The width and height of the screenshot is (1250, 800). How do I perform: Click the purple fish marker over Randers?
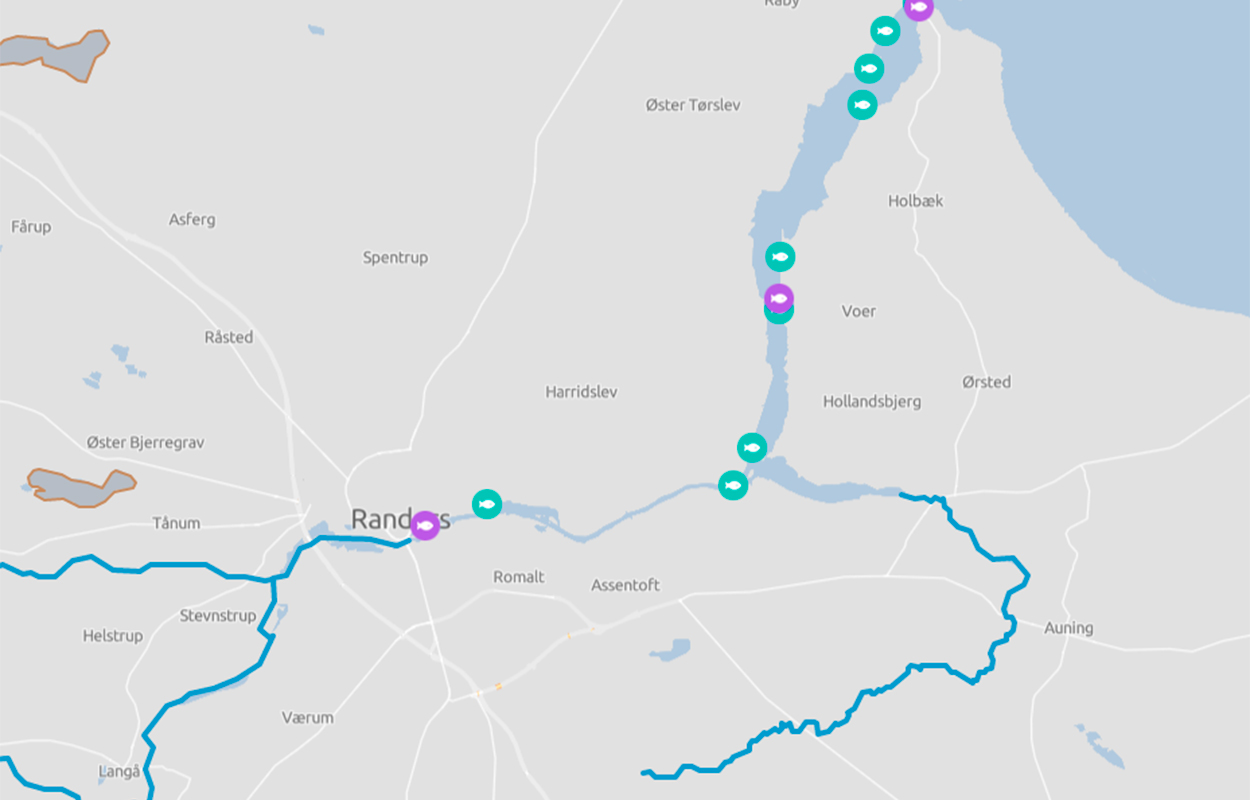pyautogui.click(x=425, y=525)
